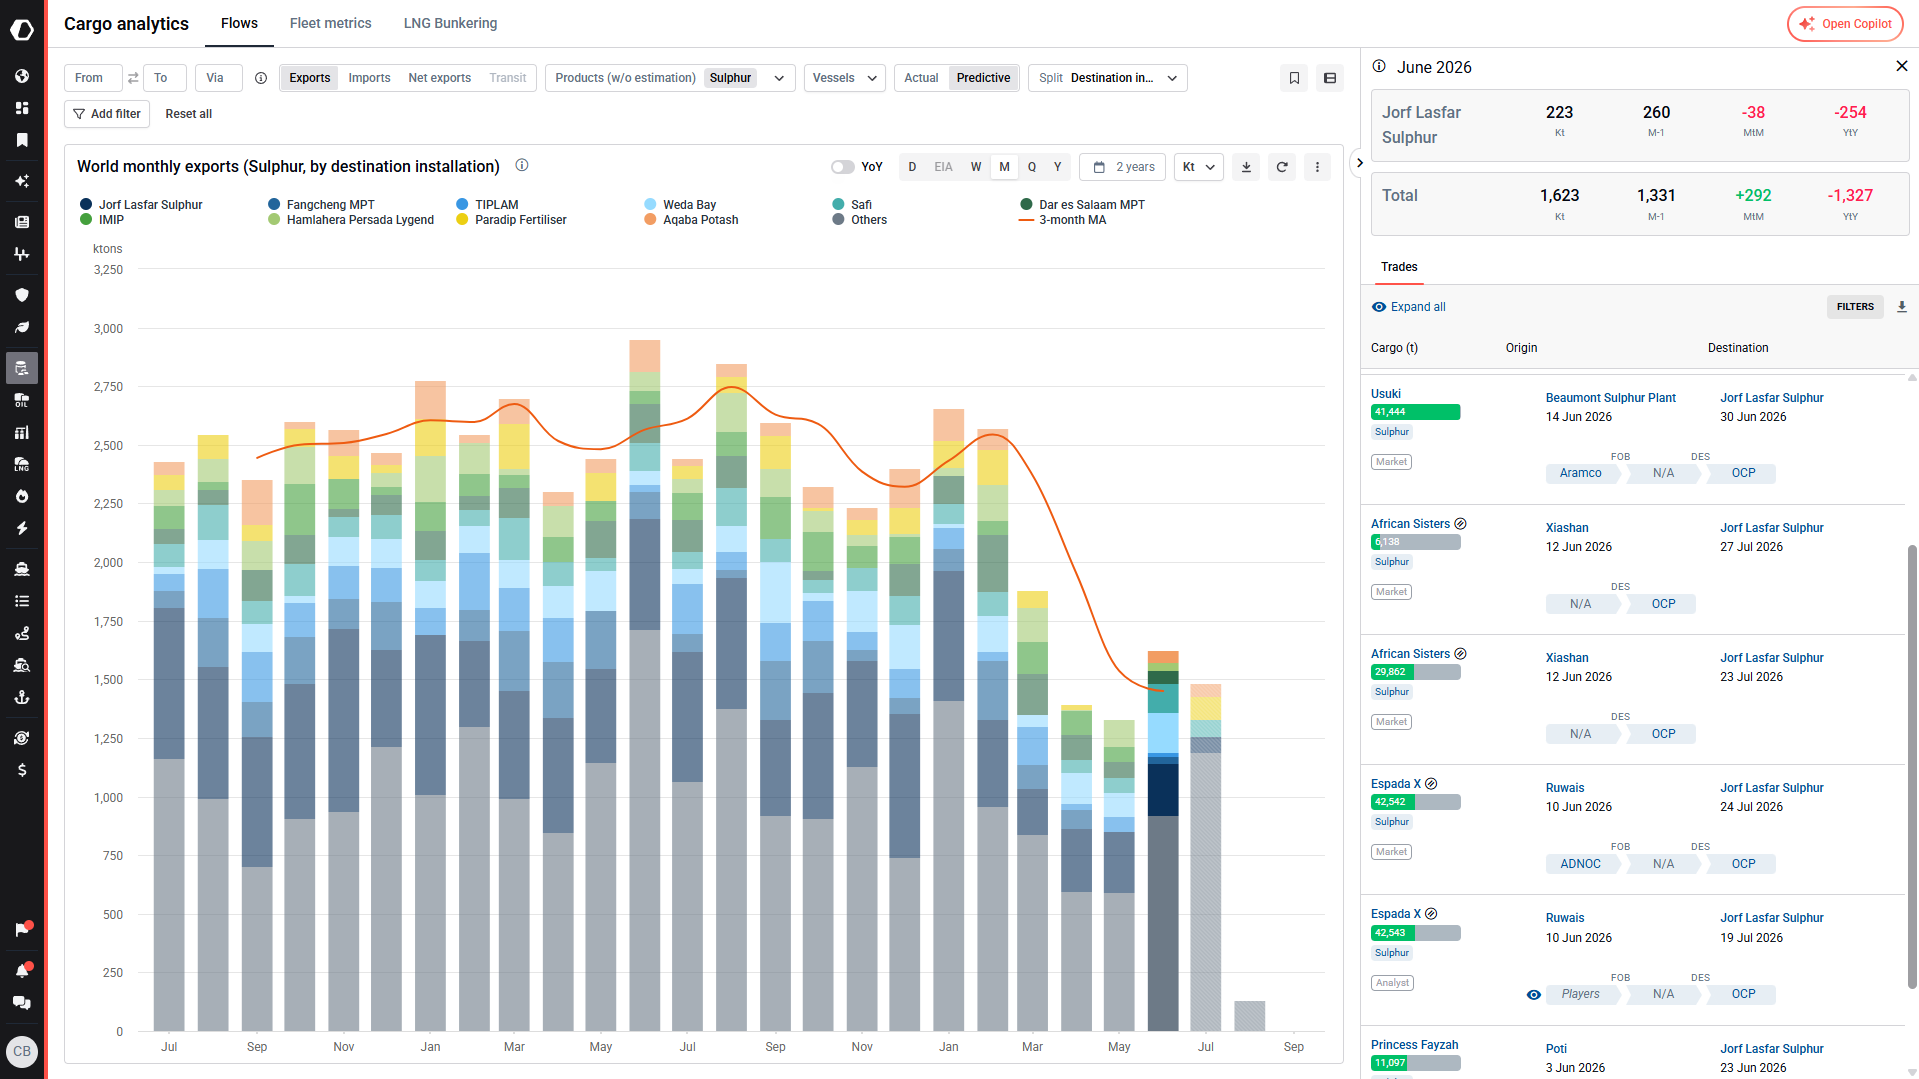The height and width of the screenshot is (1079, 1919).
Task: Click the bookmark icon in filter bar
Action: point(1294,78)
